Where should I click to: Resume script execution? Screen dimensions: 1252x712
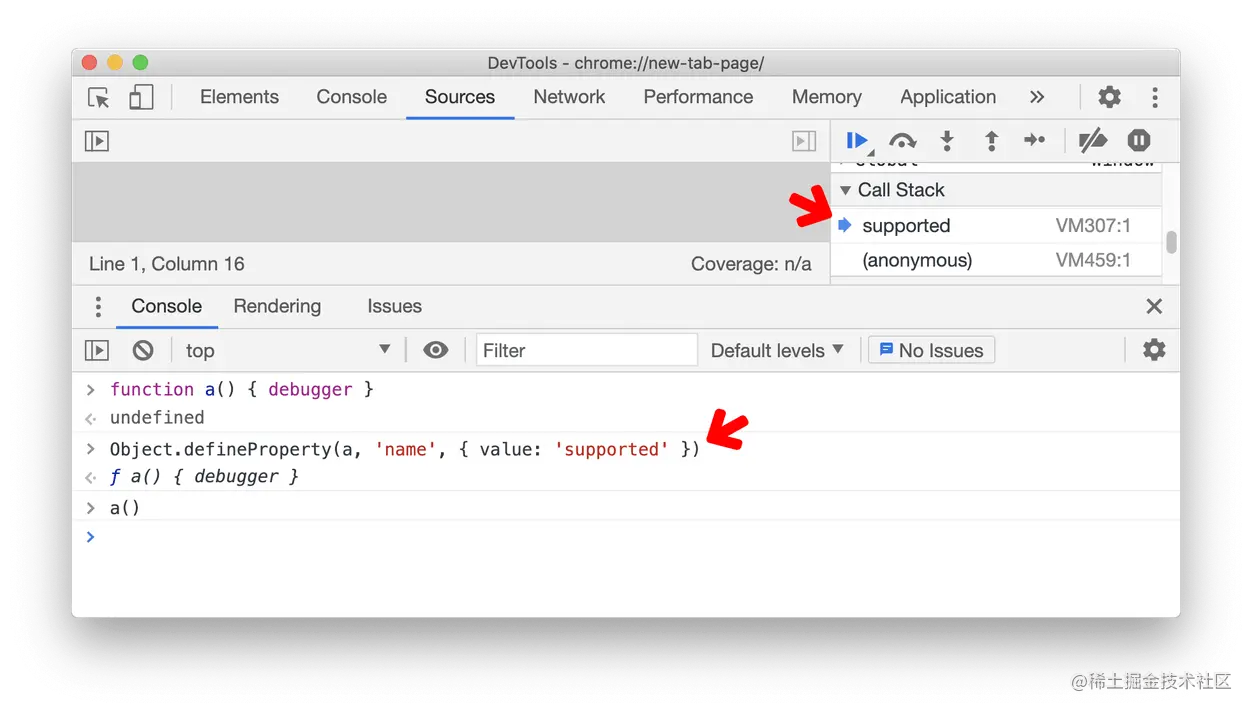pyautogui.click(x=858, y=141)
